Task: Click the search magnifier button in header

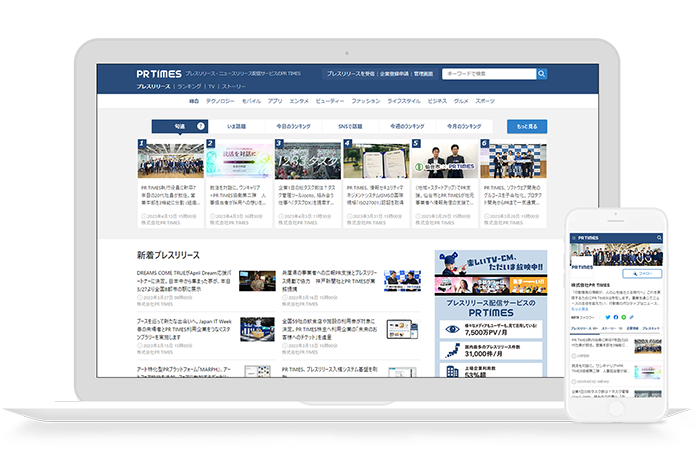Action: tap(542, 74)
